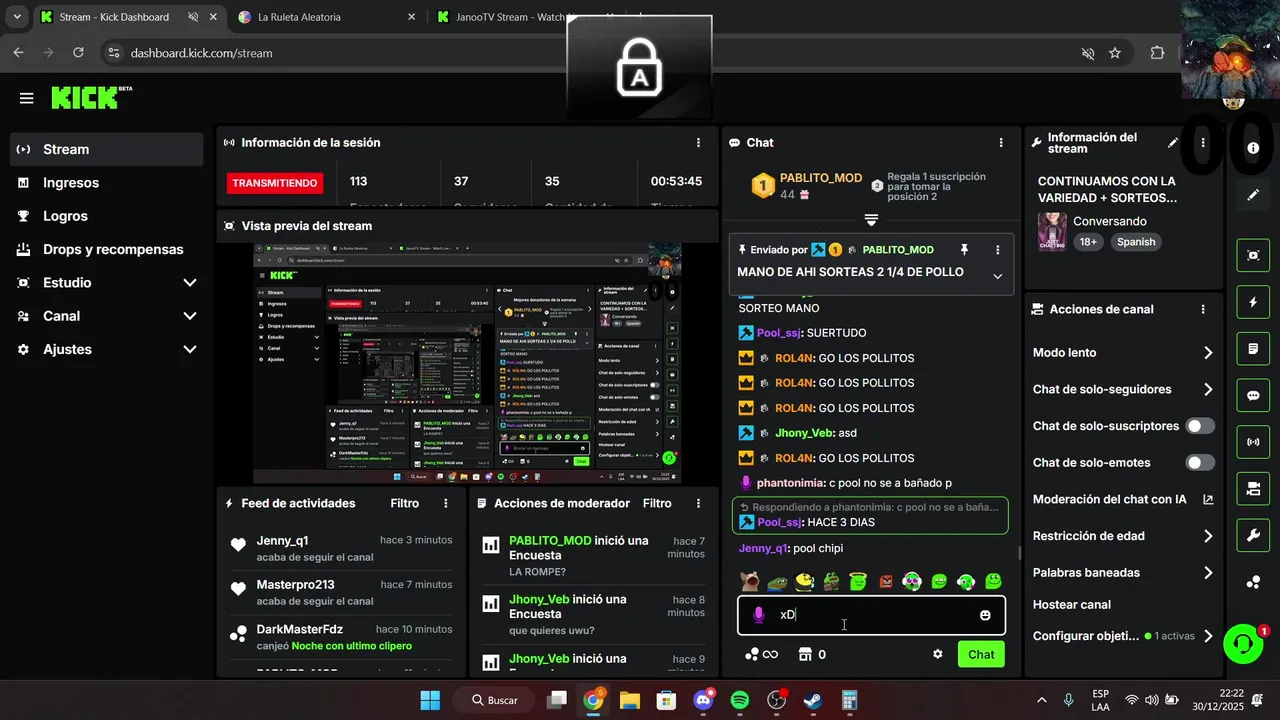This screenshot has width=1280, height=720.
Task: Switch to La Ruleta Aleatoria tab
Action: (x=327, y=17)
